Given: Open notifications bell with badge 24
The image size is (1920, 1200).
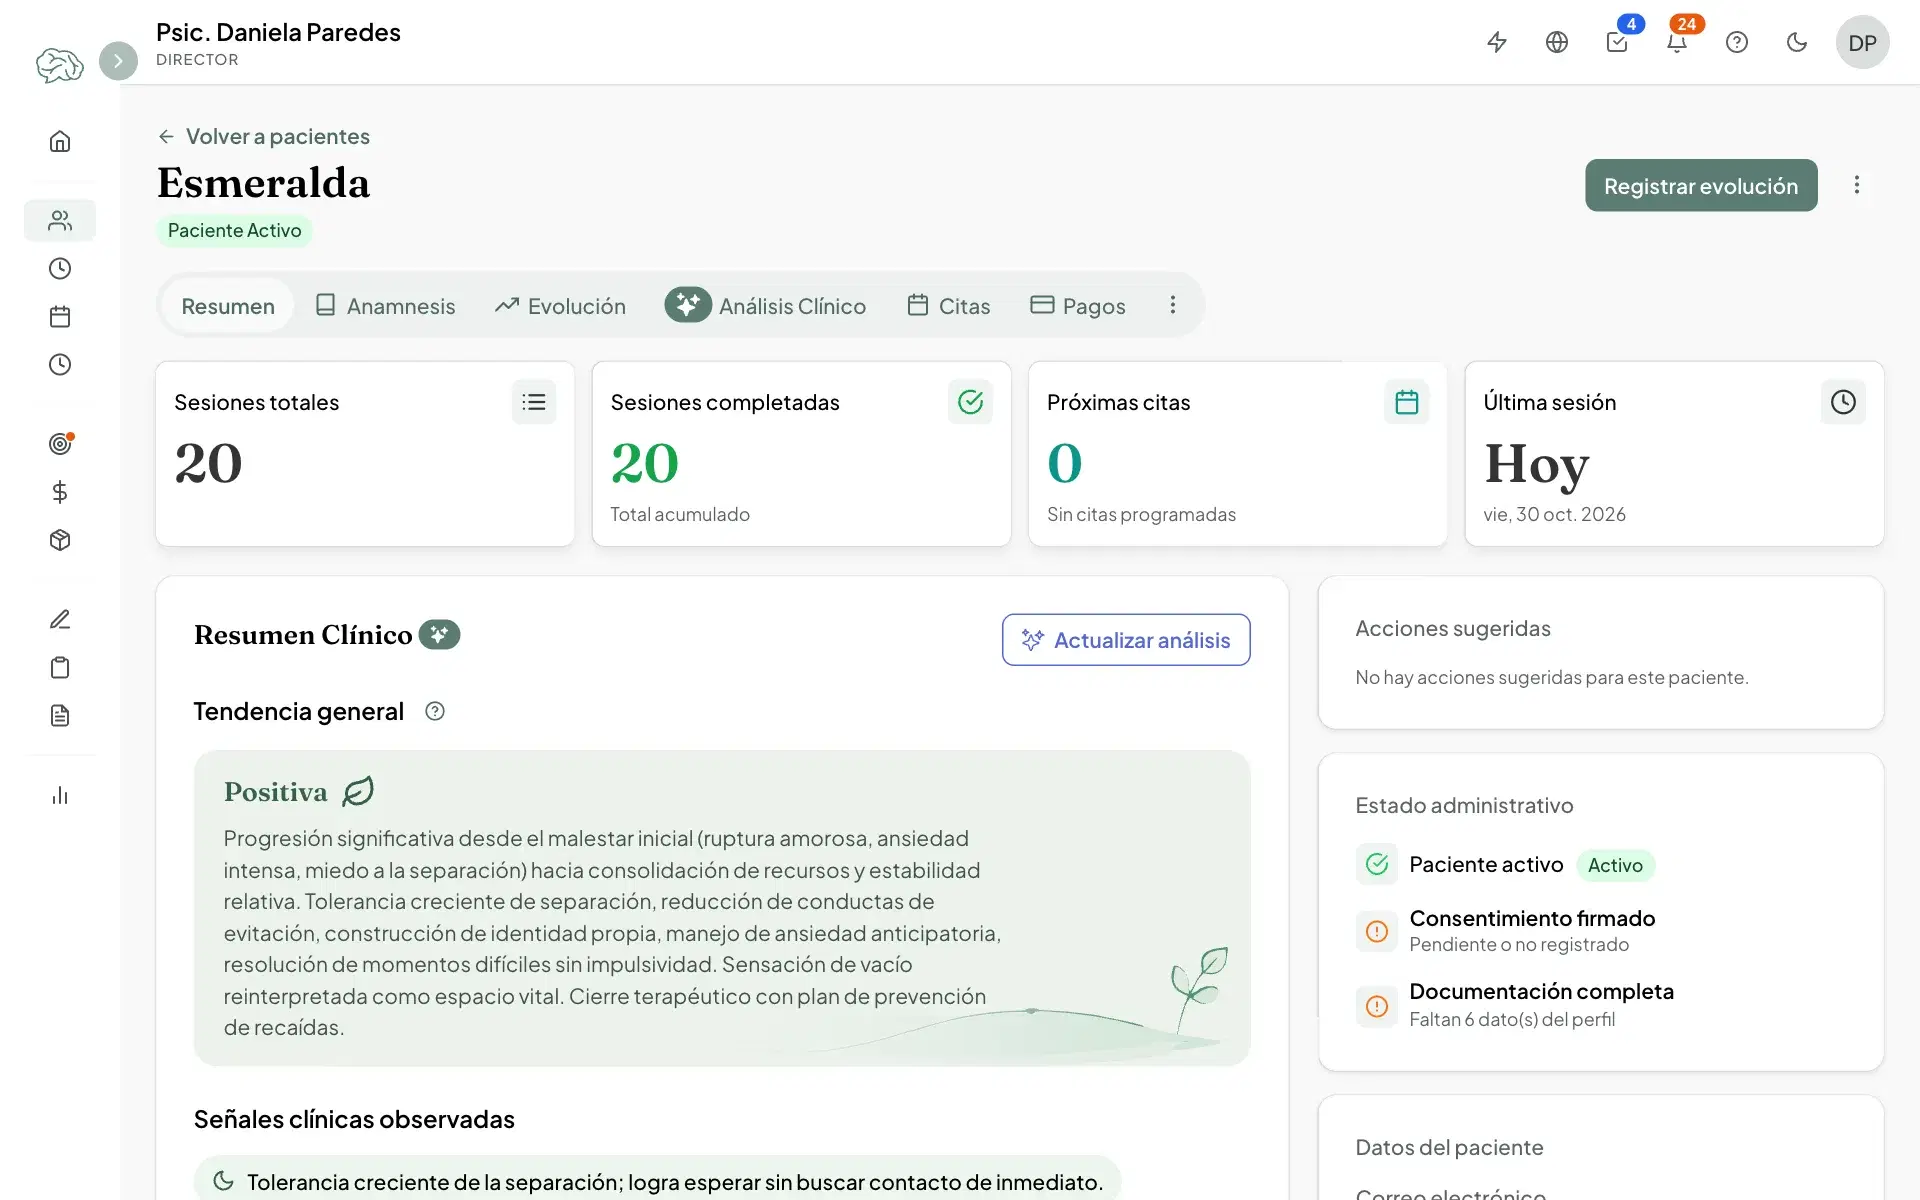Looking at the screenshot, I should point(1677,42).
